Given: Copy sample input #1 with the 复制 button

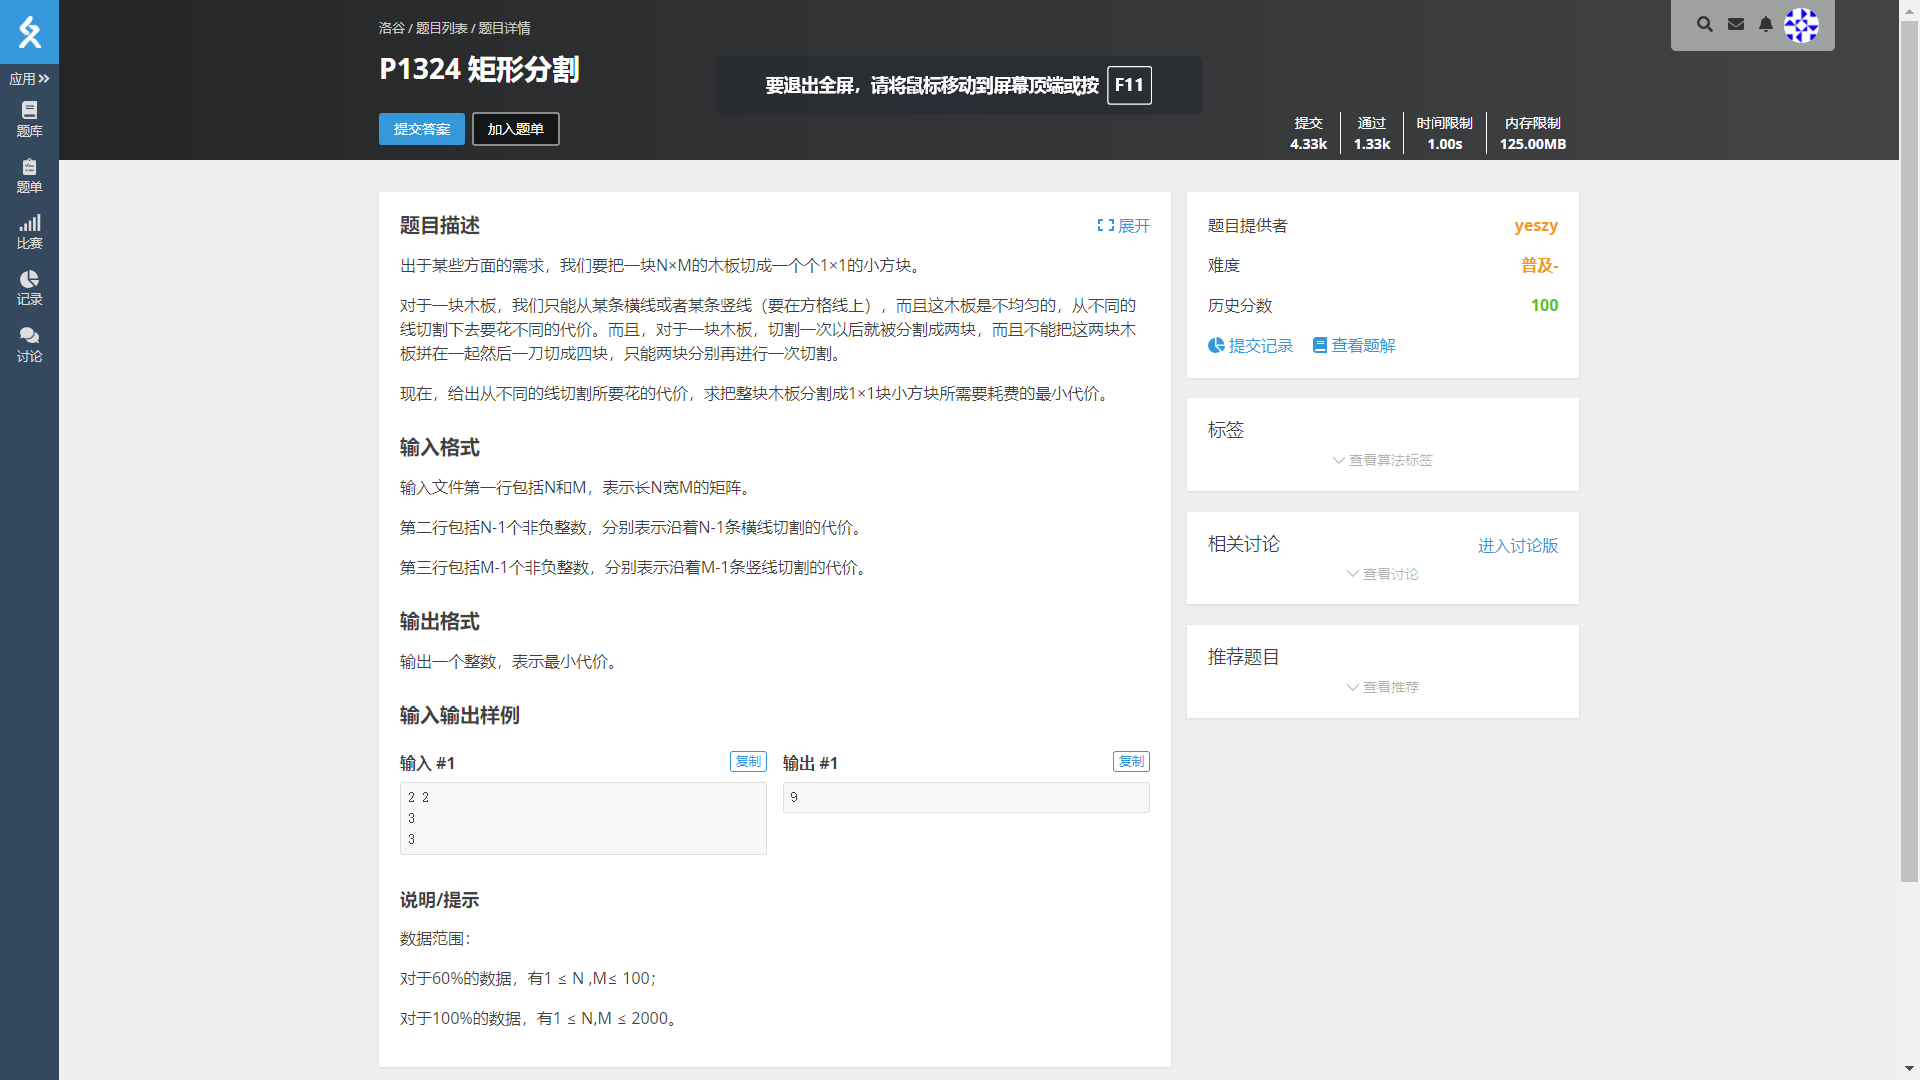Looking at the screenshot, I should tap(747, 761).
